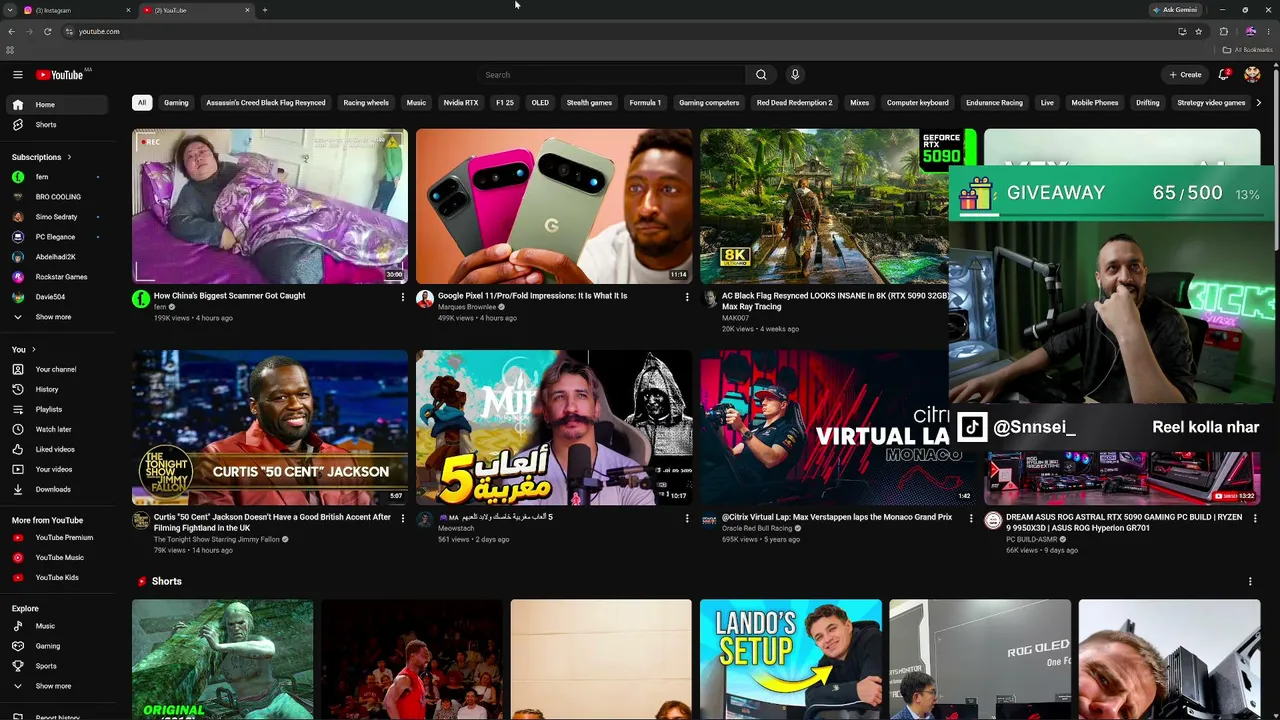
Task: Open Your channel in the sidebar
Action: point(59,369)
